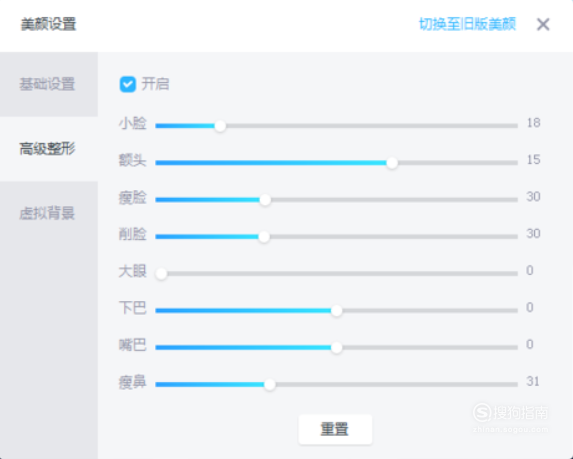Click the 开启 label text
This screenshot has height=459, width=573.
(155, 84)
